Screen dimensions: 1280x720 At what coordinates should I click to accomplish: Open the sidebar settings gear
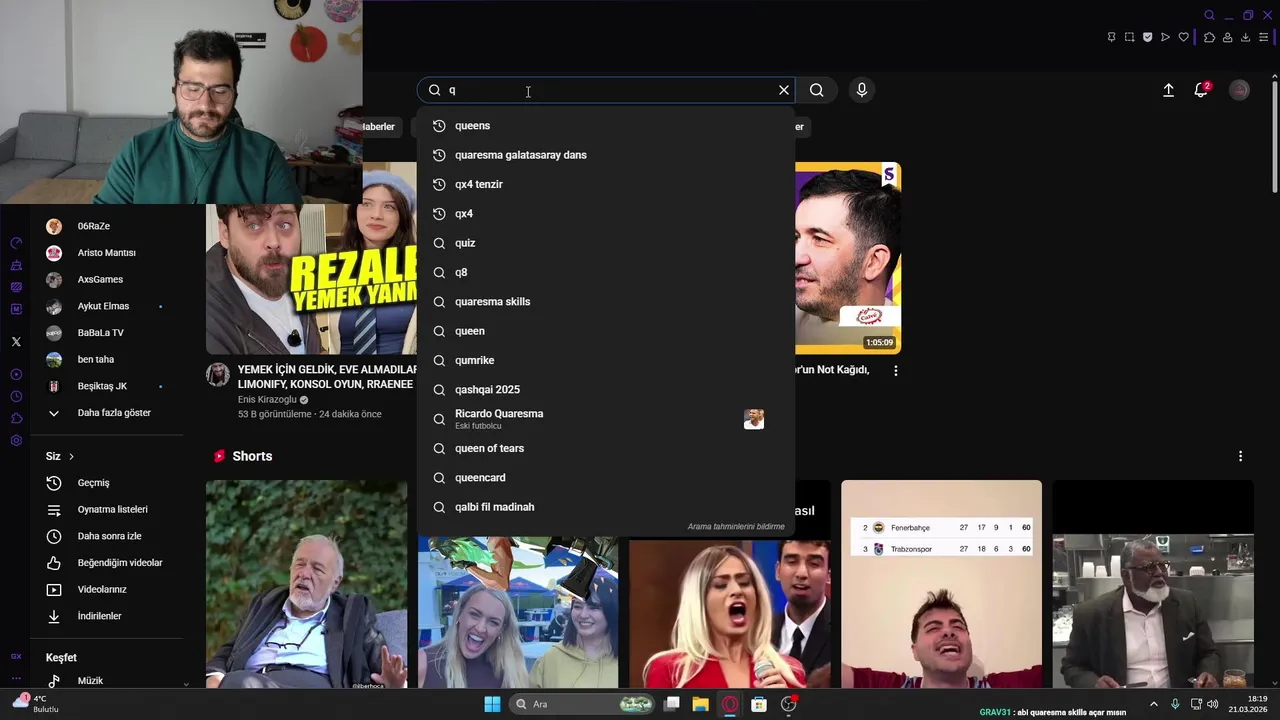[x=16, y=440]
